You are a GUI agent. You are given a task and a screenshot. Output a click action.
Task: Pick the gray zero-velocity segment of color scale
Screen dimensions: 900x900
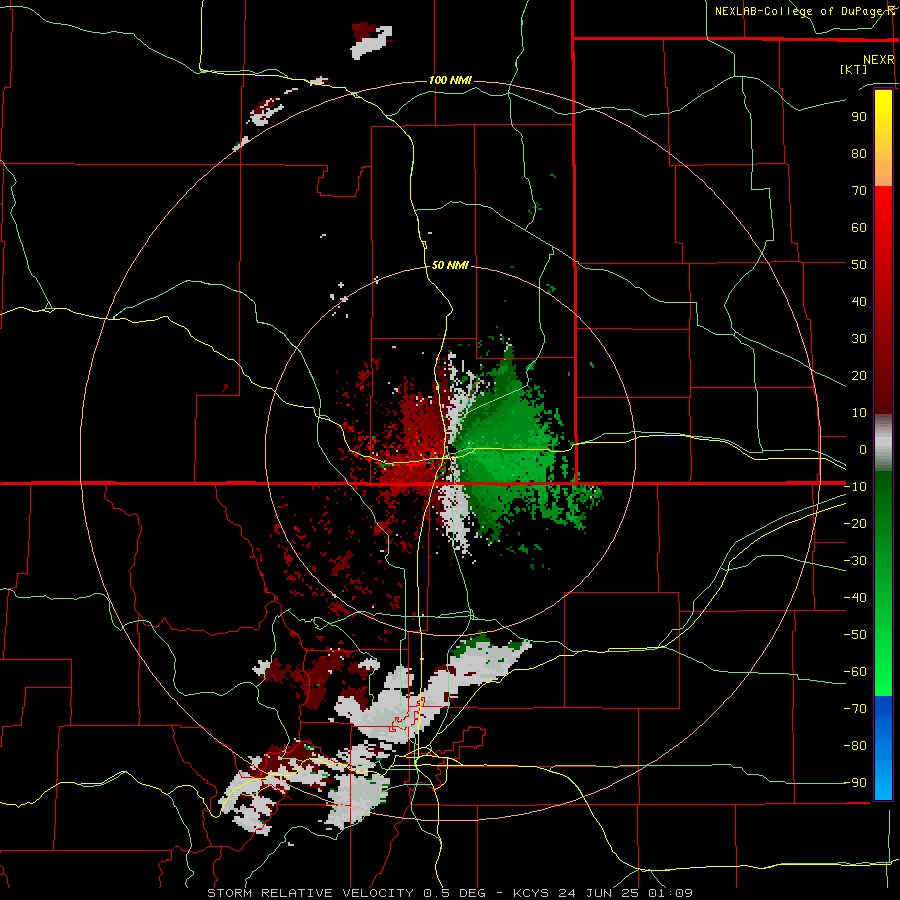tap(883, 443)
